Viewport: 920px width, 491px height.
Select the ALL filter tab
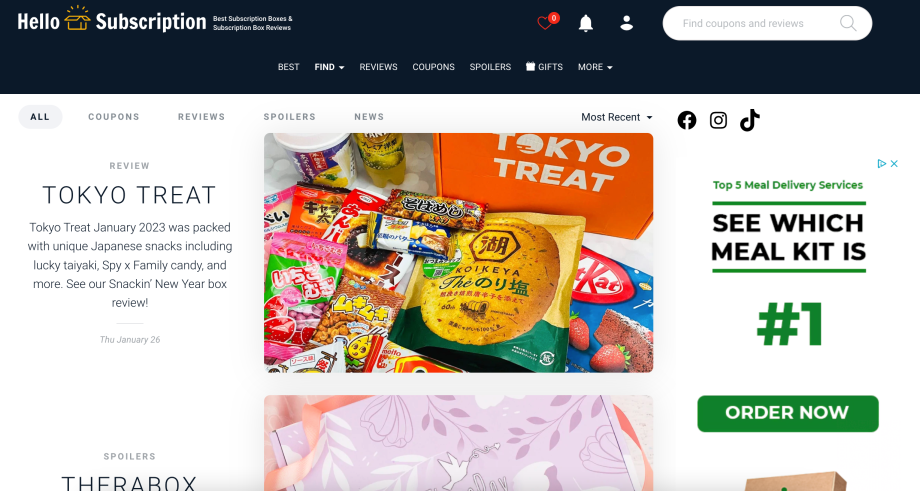pos(40,117)
